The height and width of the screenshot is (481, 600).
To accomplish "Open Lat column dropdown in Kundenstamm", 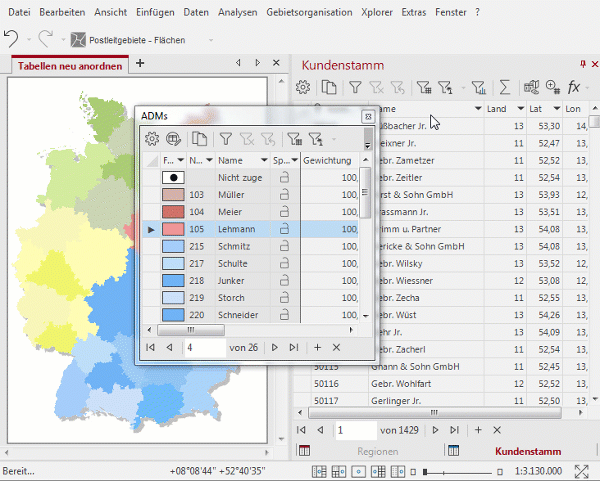I will pyautogui.click(x=557, y=109).
